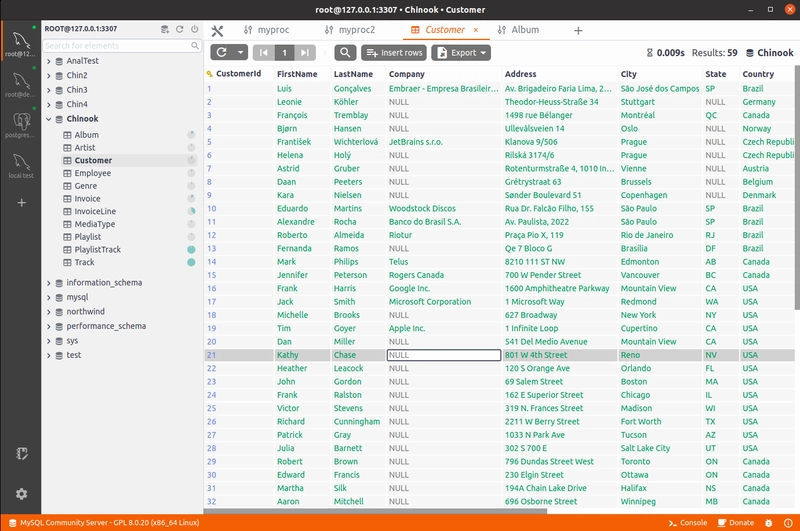This screenshot has height=531, width=800.
Task: Collapse the Chinook database
Action: point(49,119)
